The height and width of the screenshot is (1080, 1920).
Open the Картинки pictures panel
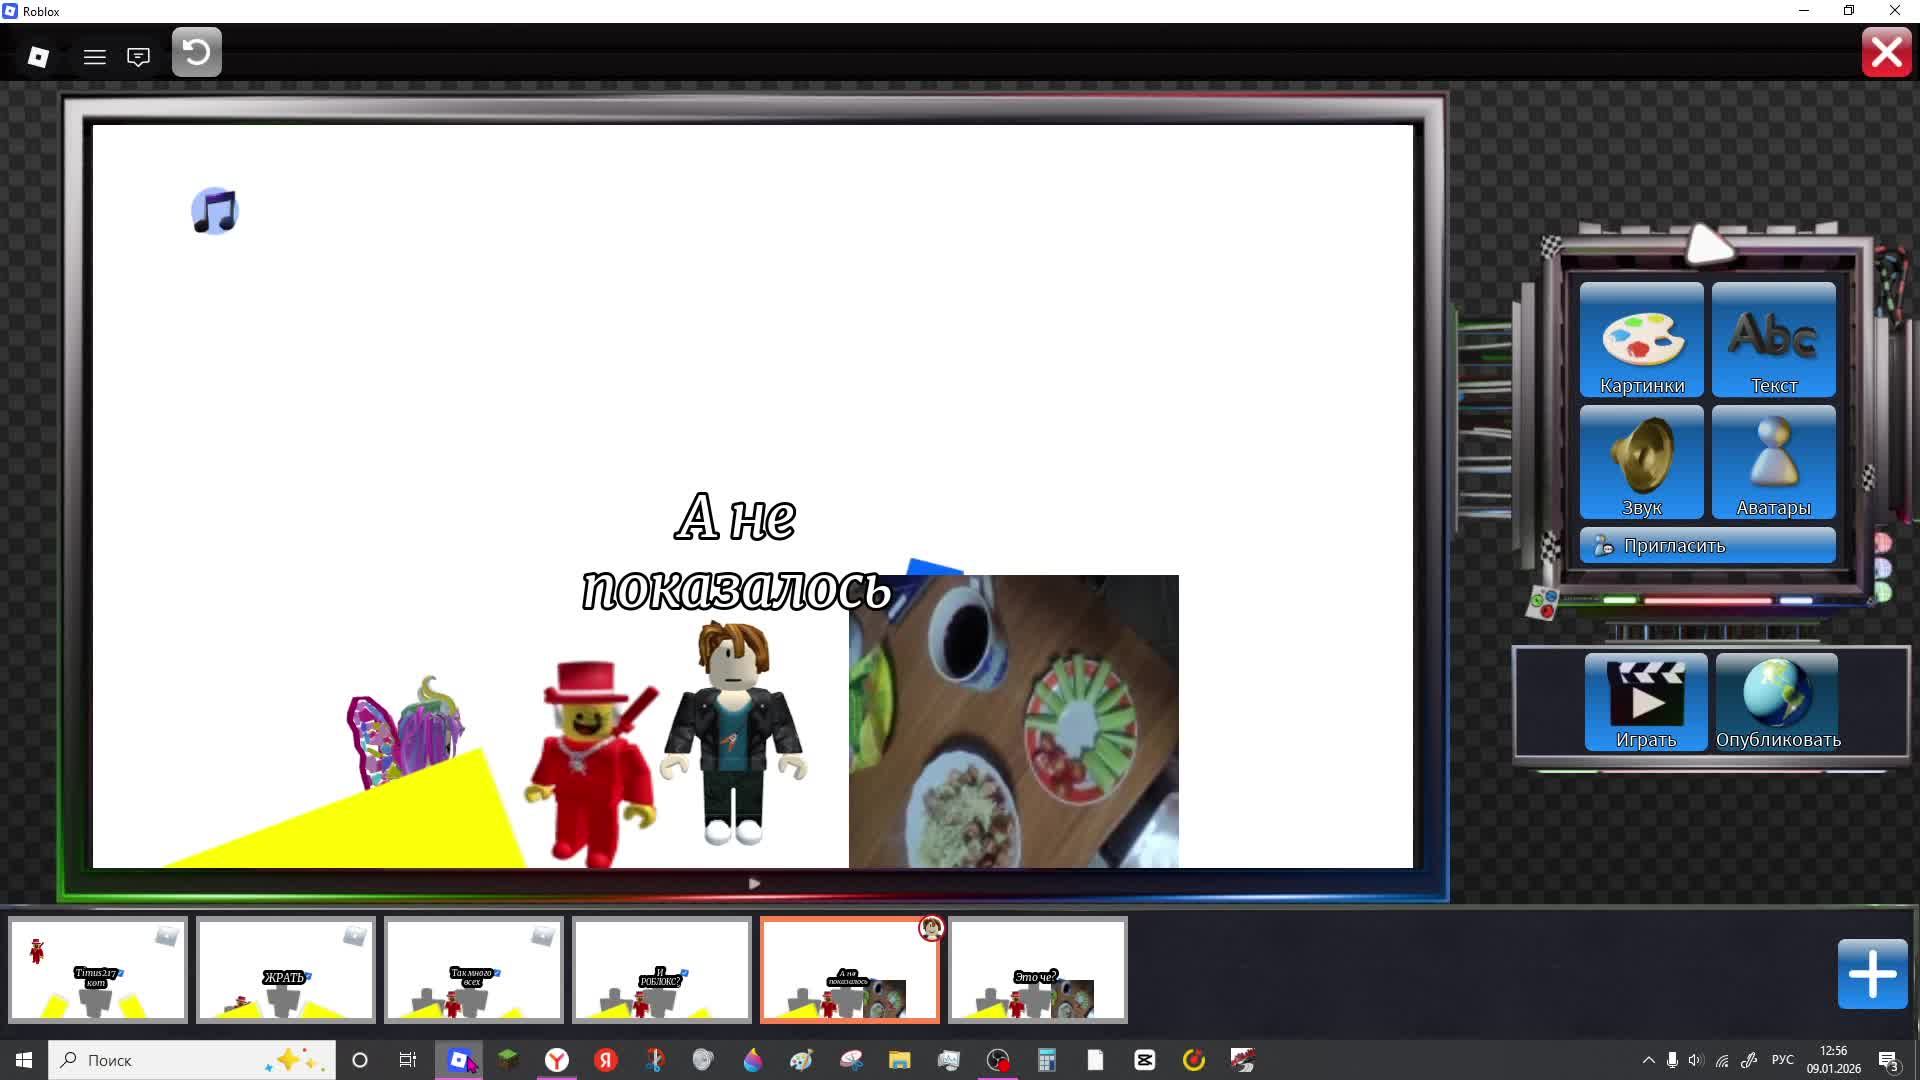pyautogui.click(x=1641, y=340)
